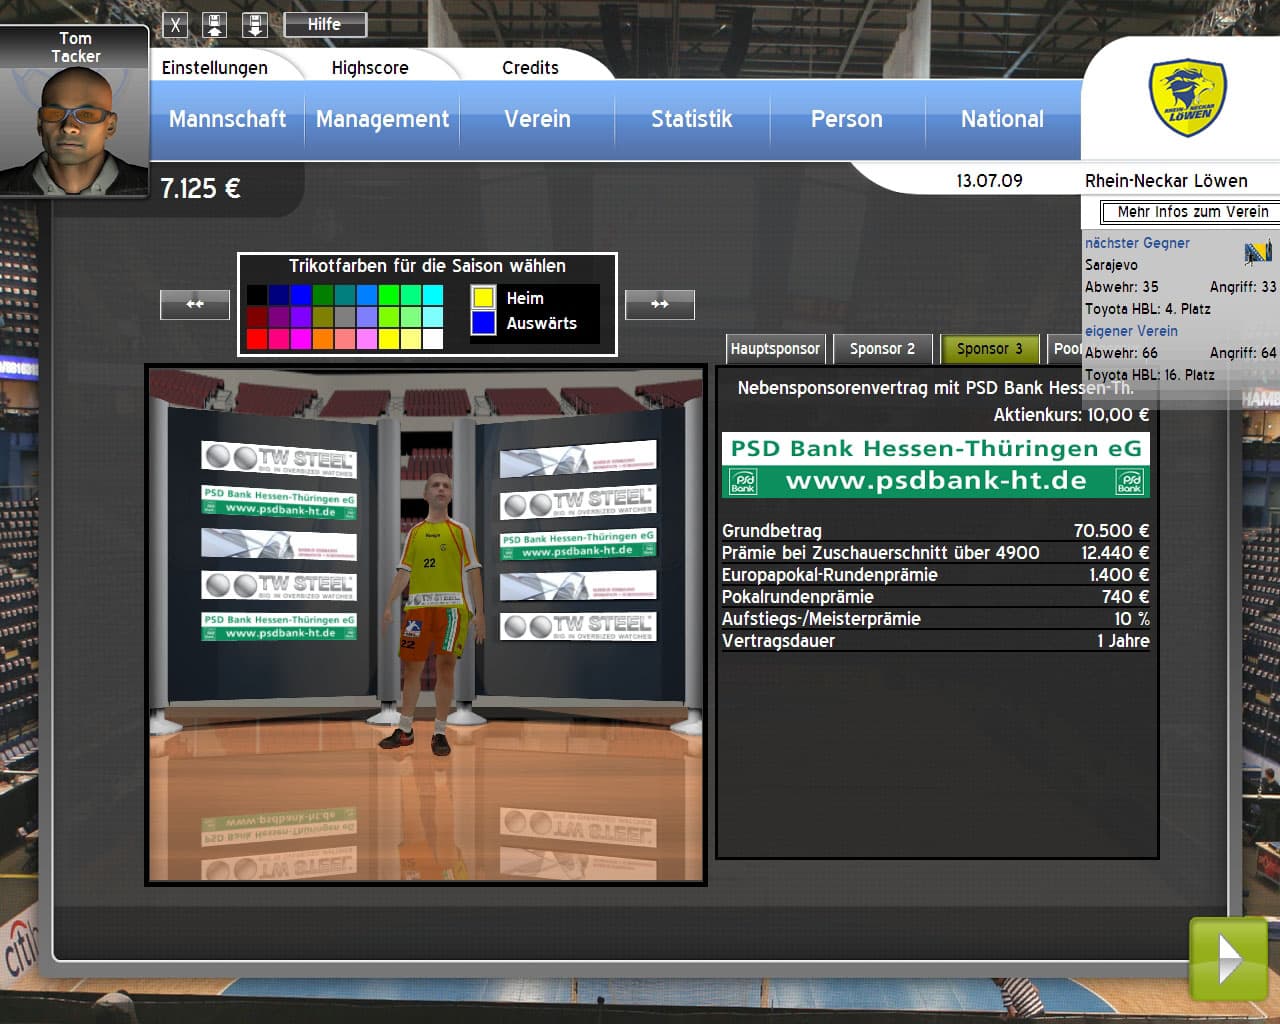
Task: Click the Europapokal-Rundenprämie row
Action: (x=935, y=575)
